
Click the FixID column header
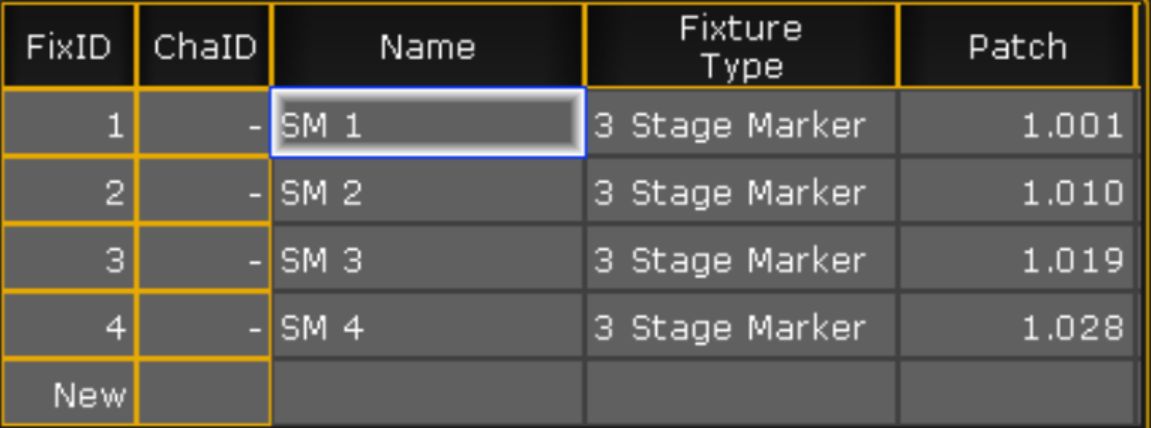click(x=68, y=47)
